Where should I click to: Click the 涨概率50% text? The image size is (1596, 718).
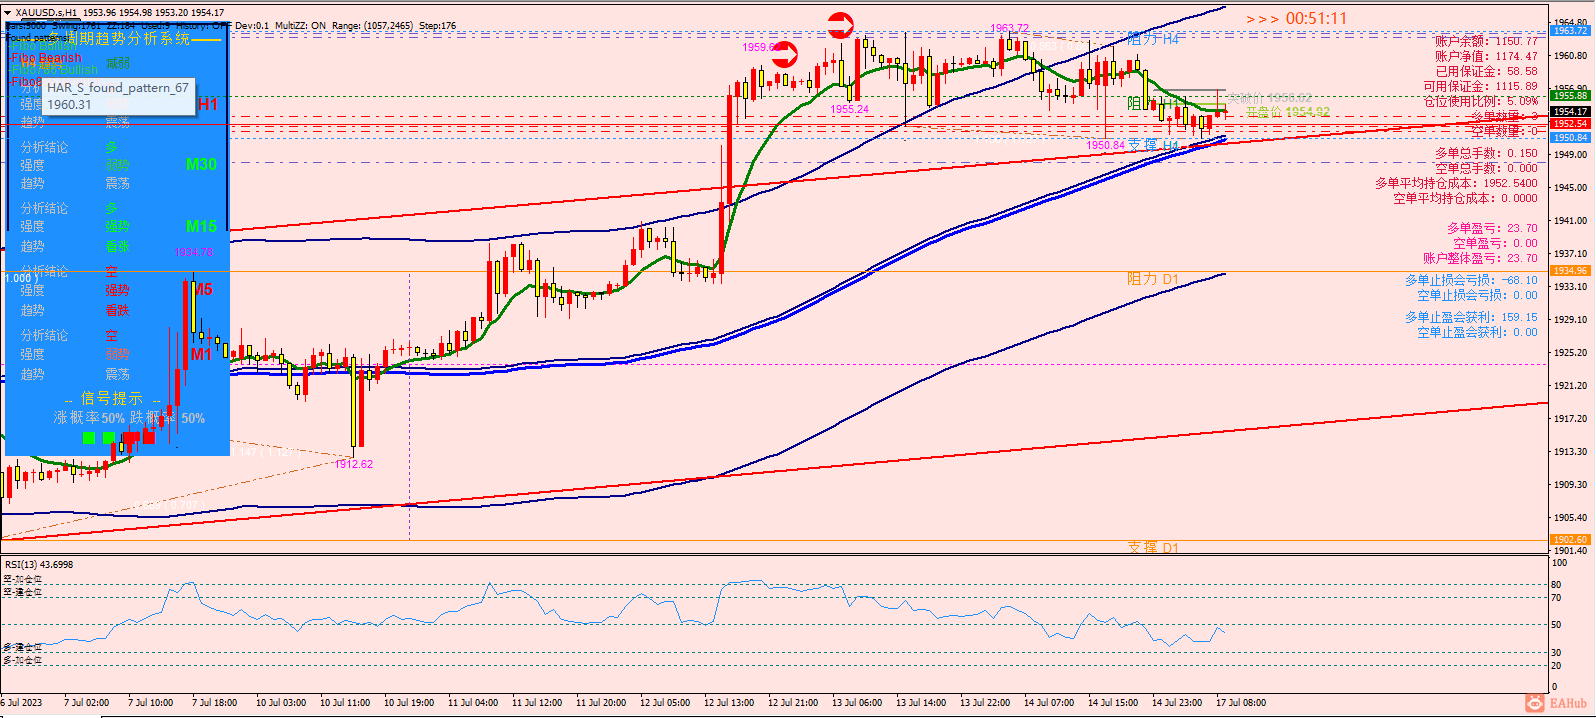click(89, 418)
